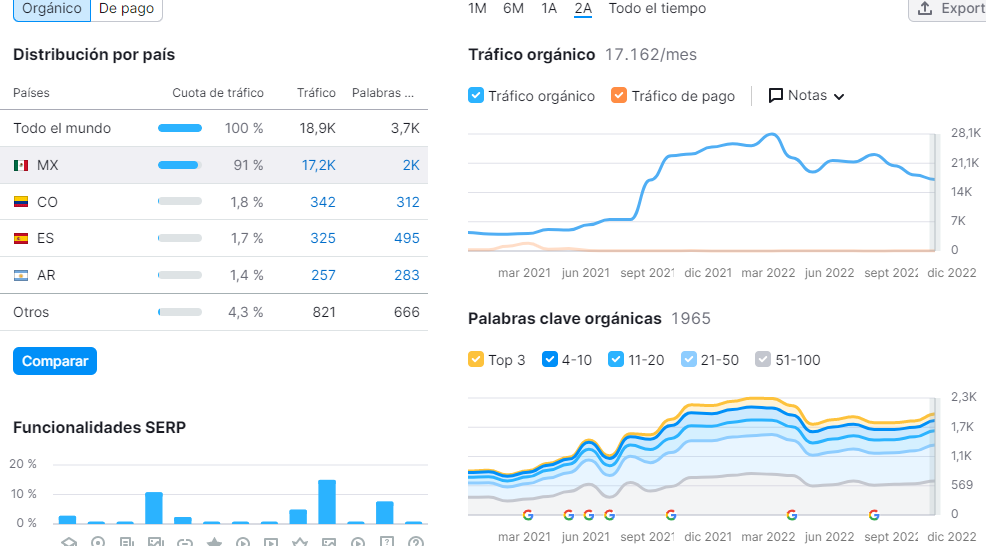Click the tallest bar in Funcionalidades SERP chart

[327, 502]
